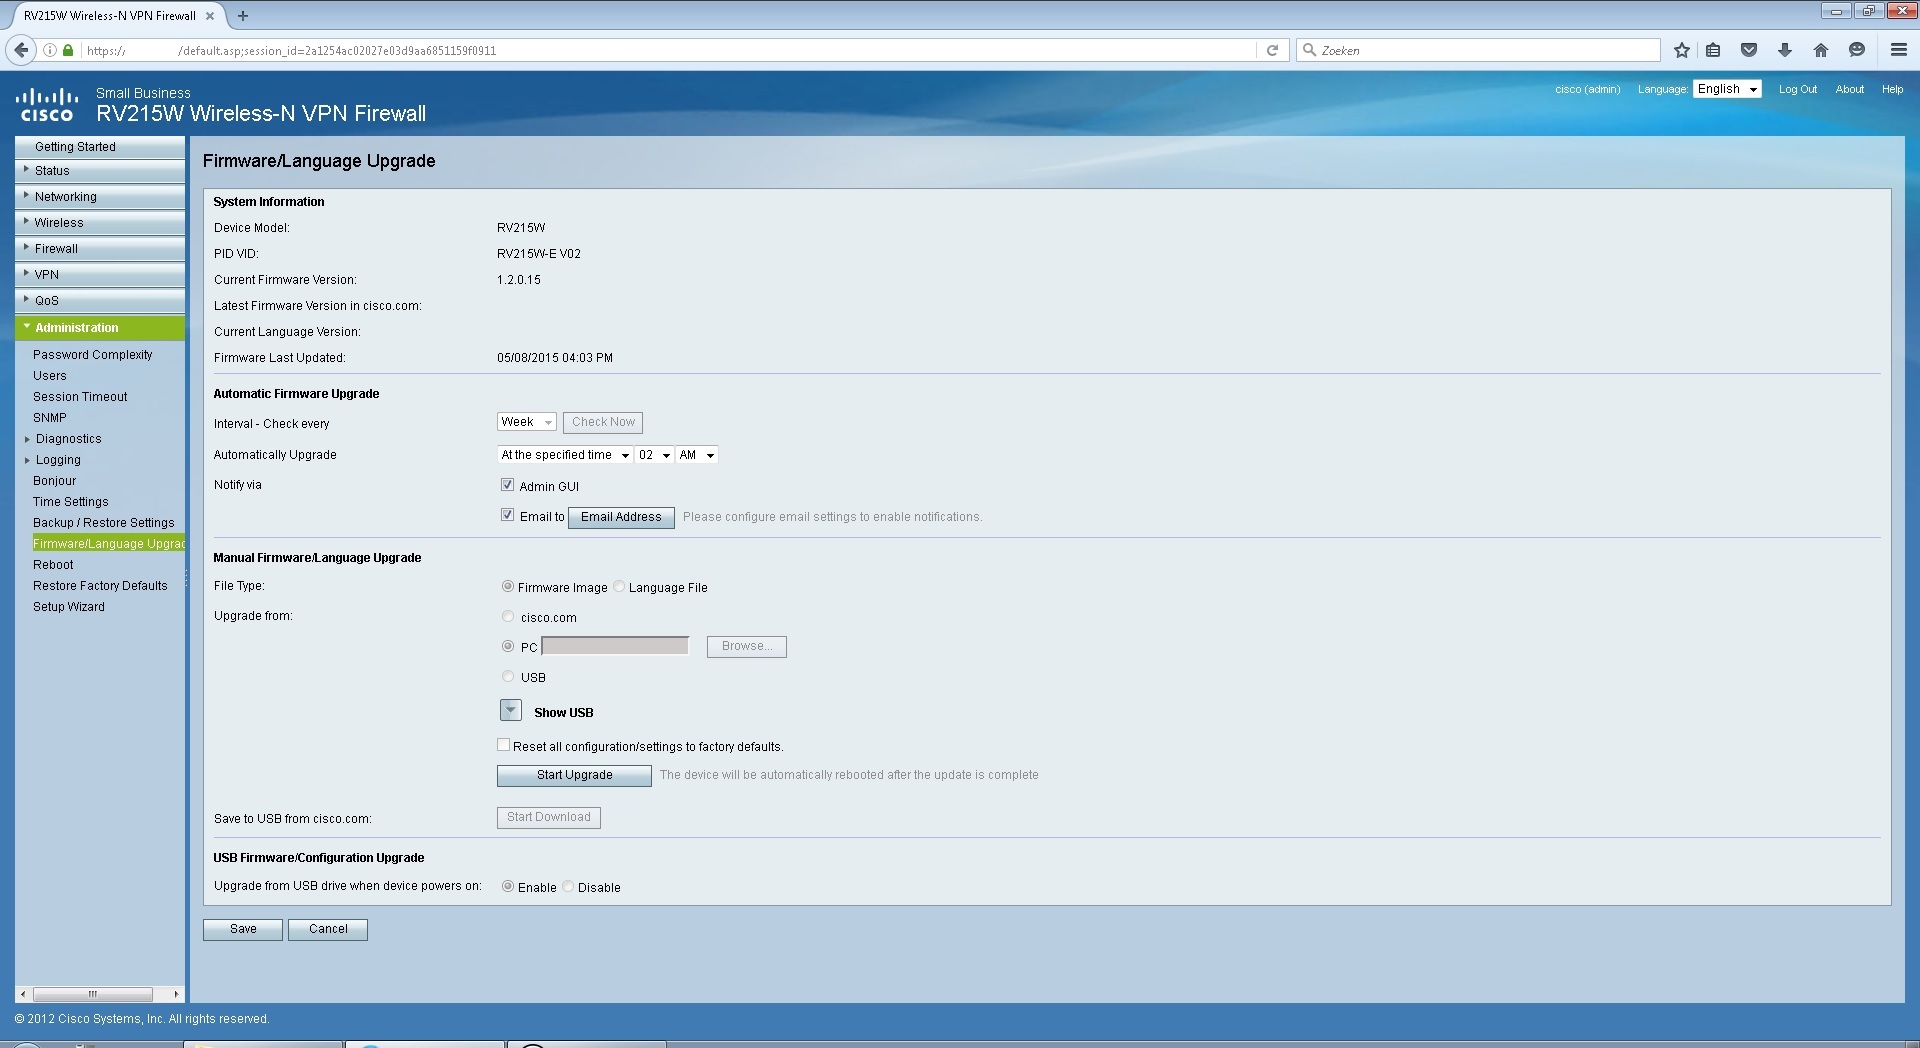Click the Email Address button
Viewport: 1920px width, 1048px height.
tap(621, 517)
